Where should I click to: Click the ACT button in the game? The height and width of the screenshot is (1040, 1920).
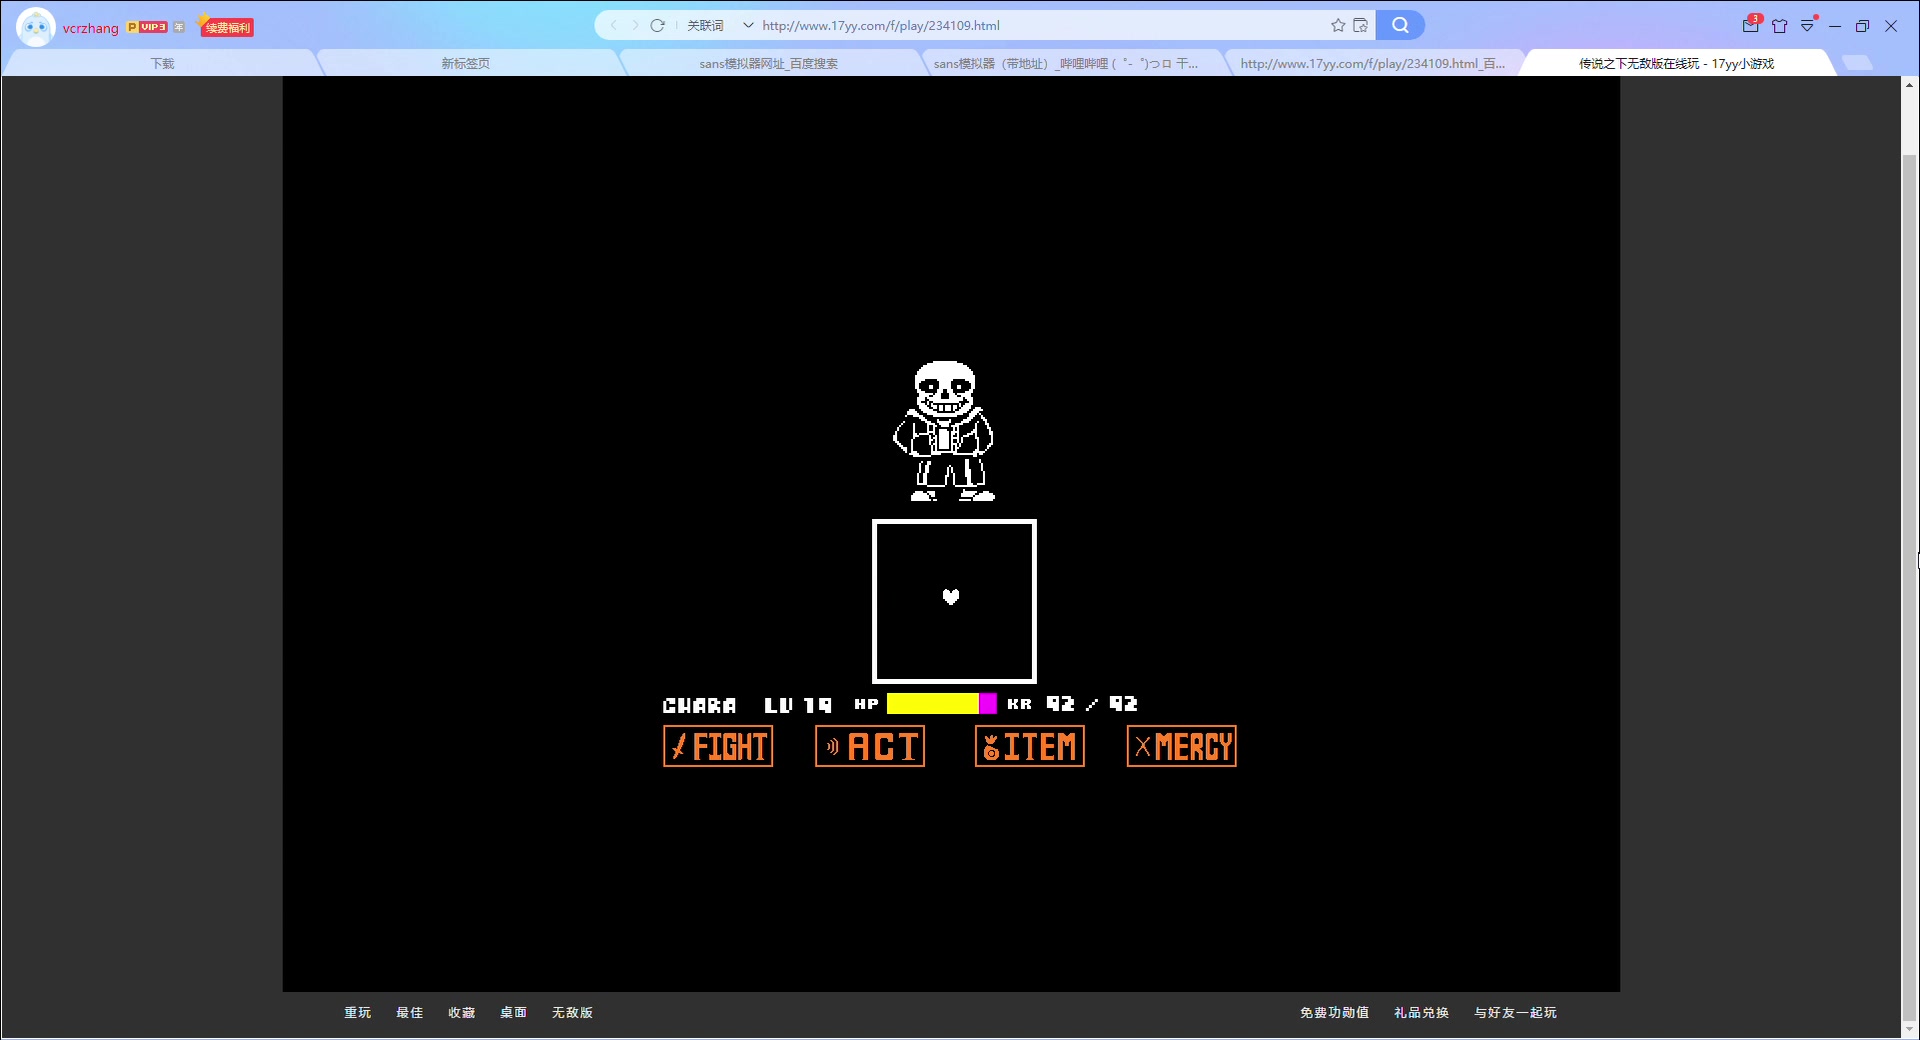(x=870, y=746)
